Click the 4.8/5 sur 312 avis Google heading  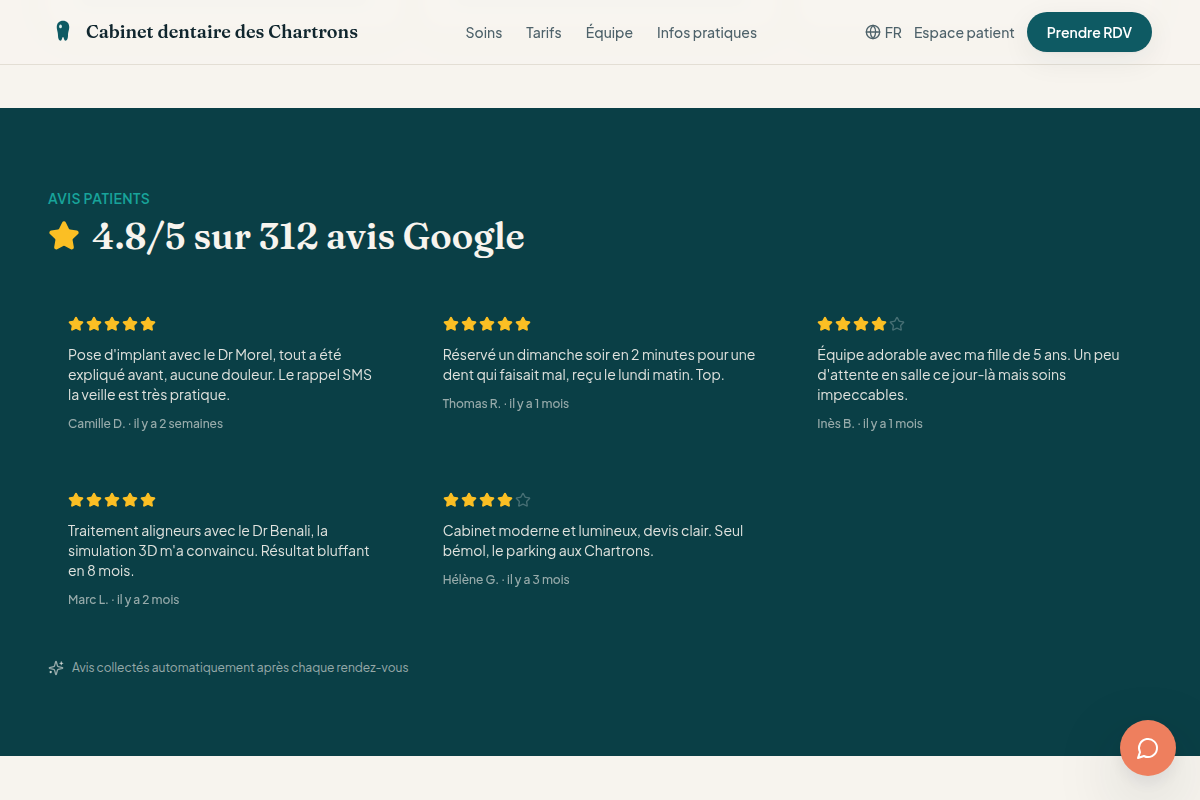(x=308, y=236)
